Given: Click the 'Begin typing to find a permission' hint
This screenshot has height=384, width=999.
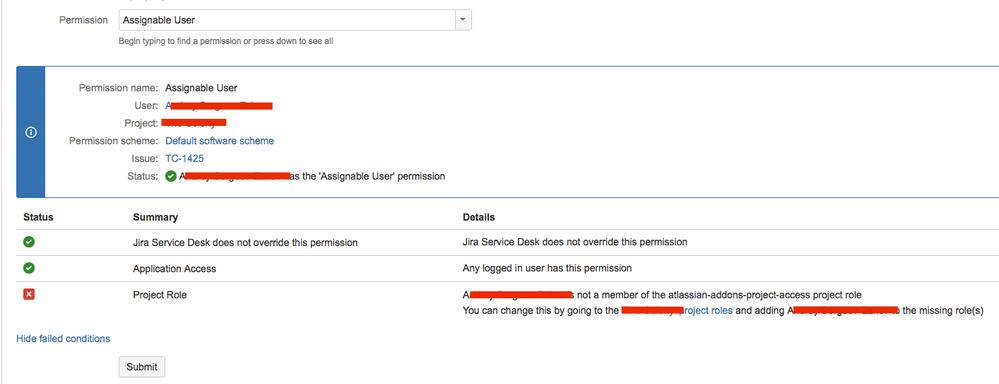Looking at the screenshot, I should pos(226,41).
